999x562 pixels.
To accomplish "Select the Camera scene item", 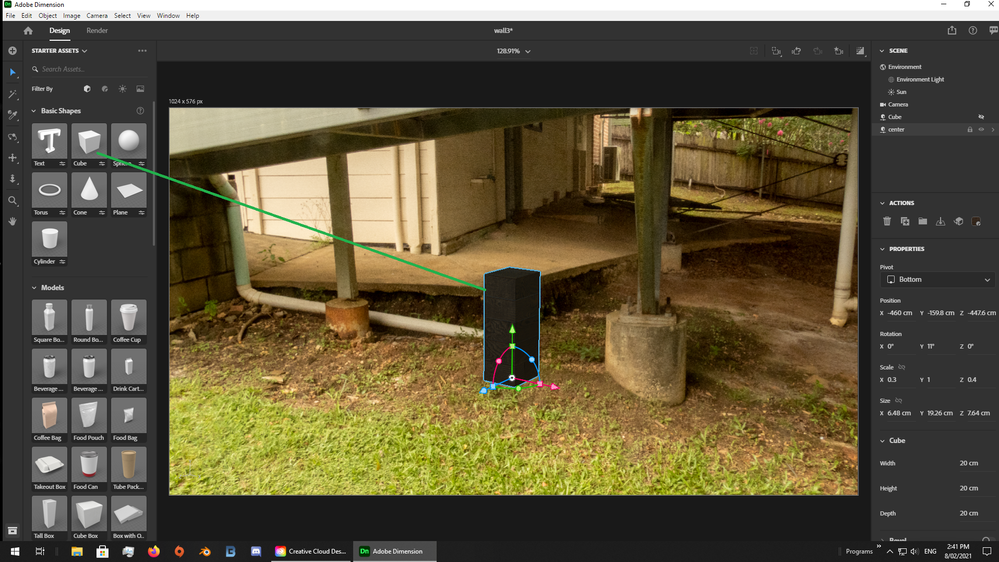I will point(898,104).
